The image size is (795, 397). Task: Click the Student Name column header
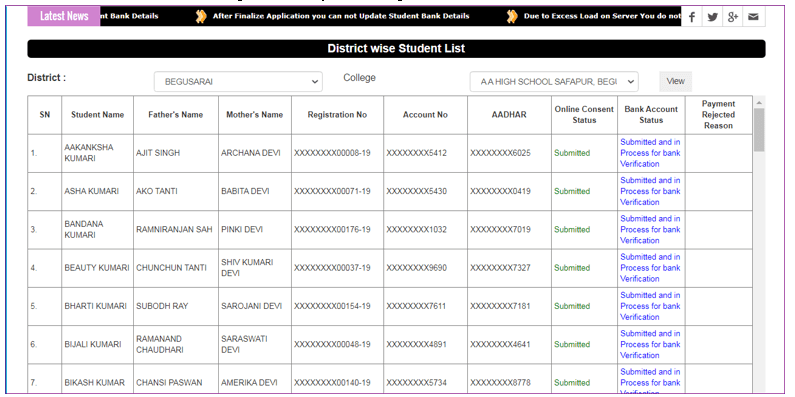coord(97,115)
